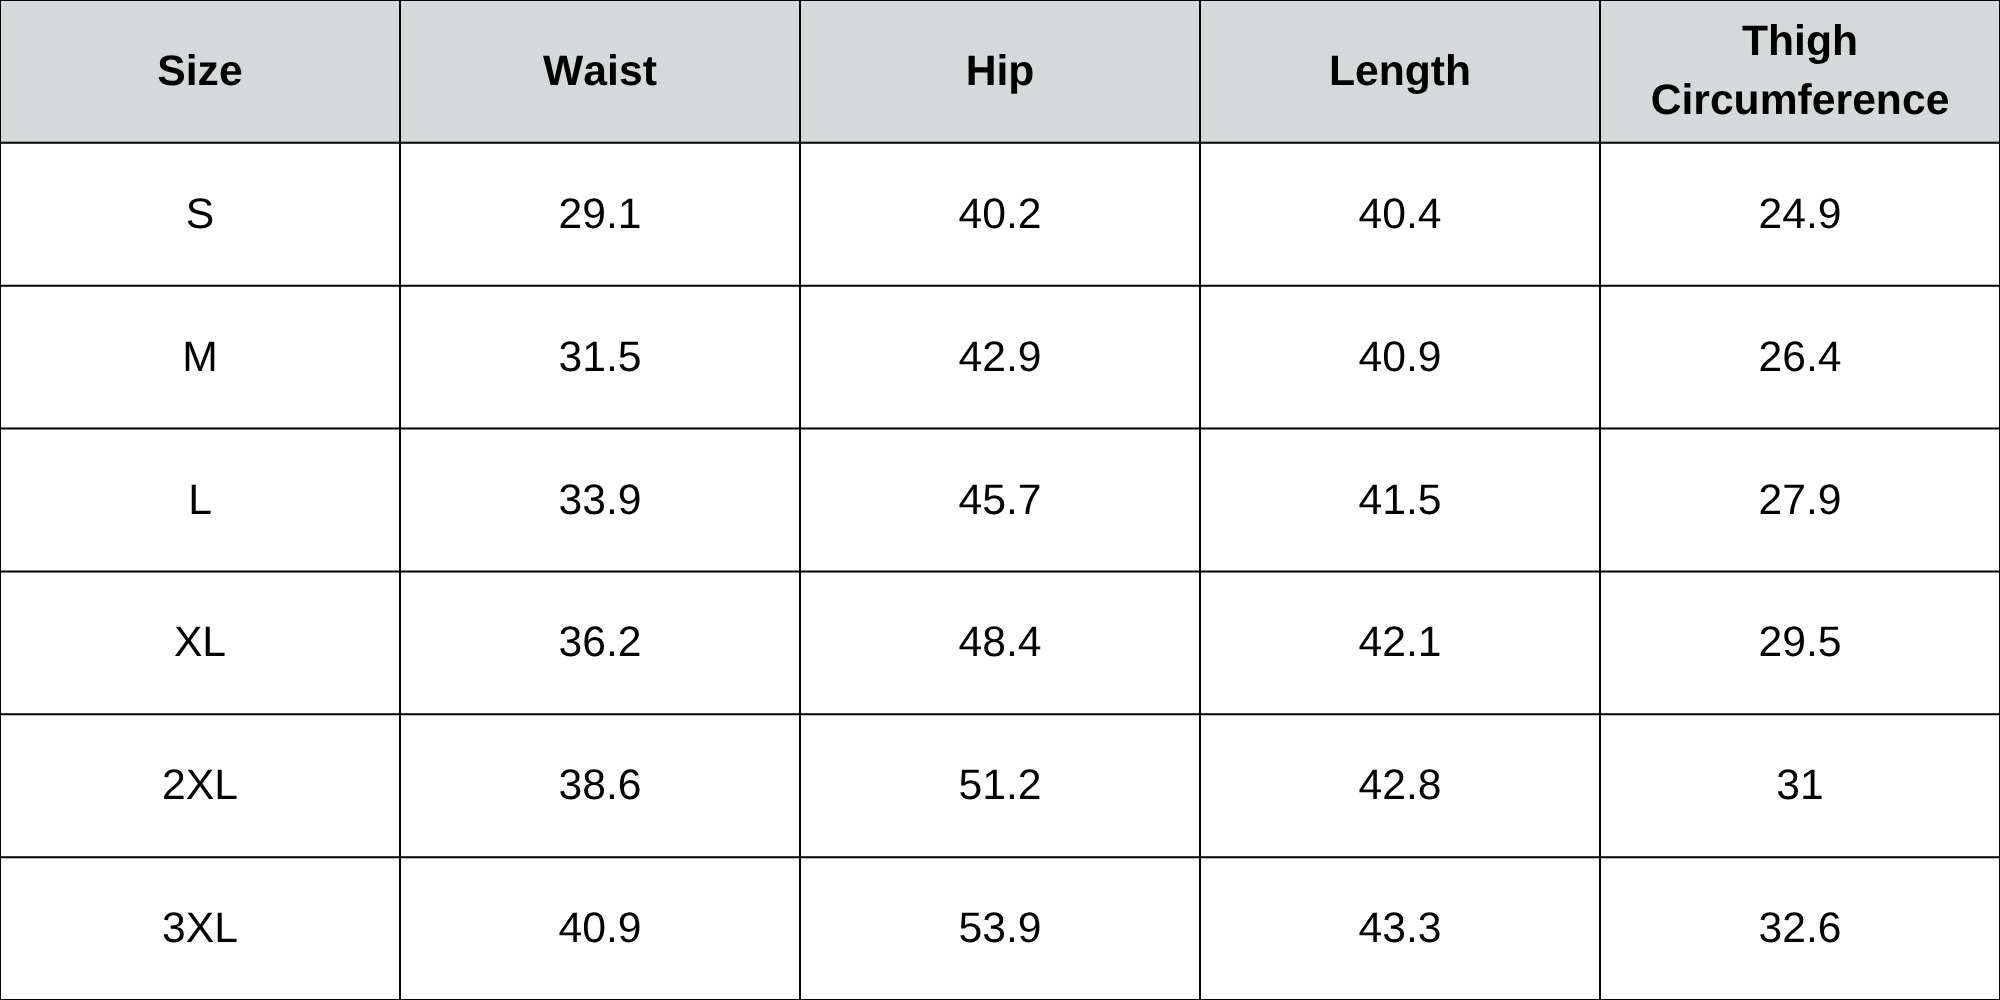
Task: Click the L size row label
Action: 200,500
